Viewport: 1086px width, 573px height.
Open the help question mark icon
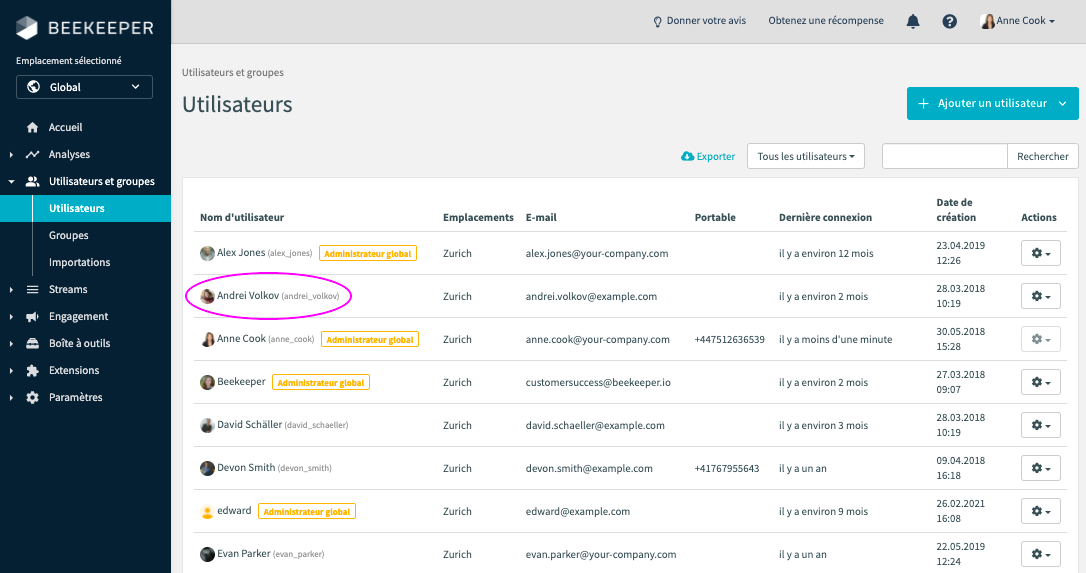pos(949,21)
